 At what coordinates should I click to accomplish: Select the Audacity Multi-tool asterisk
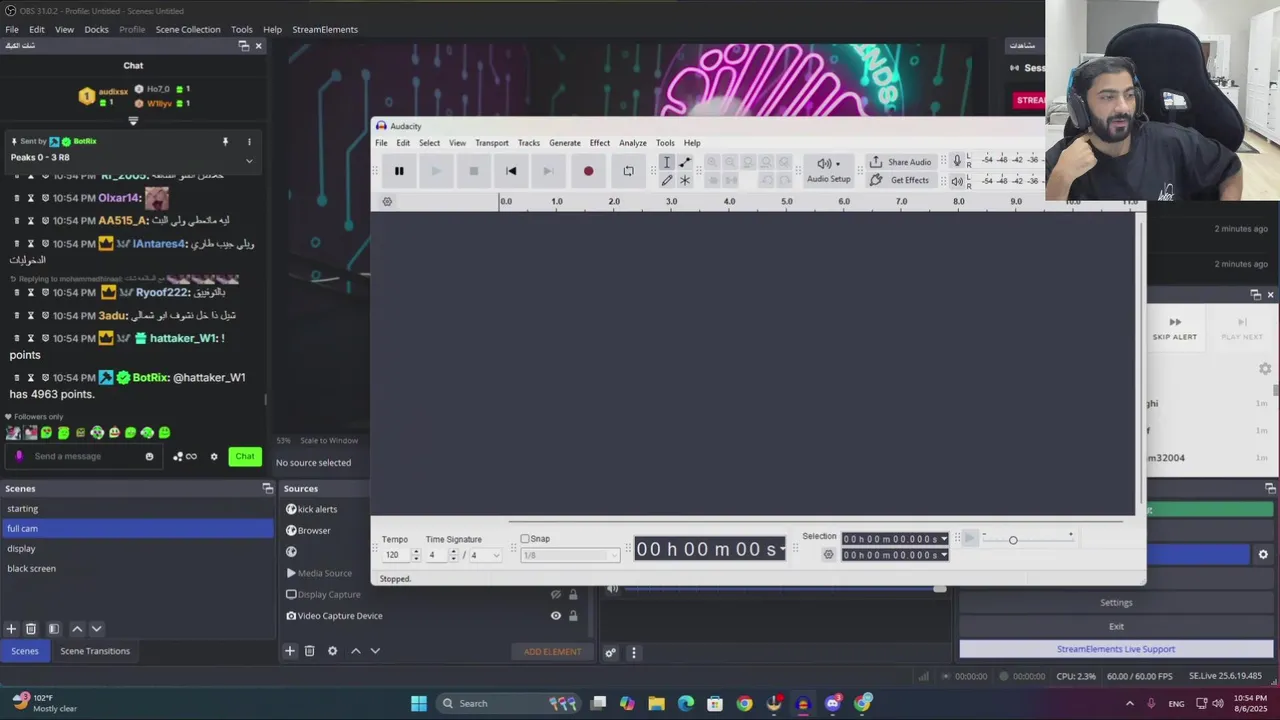[685, 180]
